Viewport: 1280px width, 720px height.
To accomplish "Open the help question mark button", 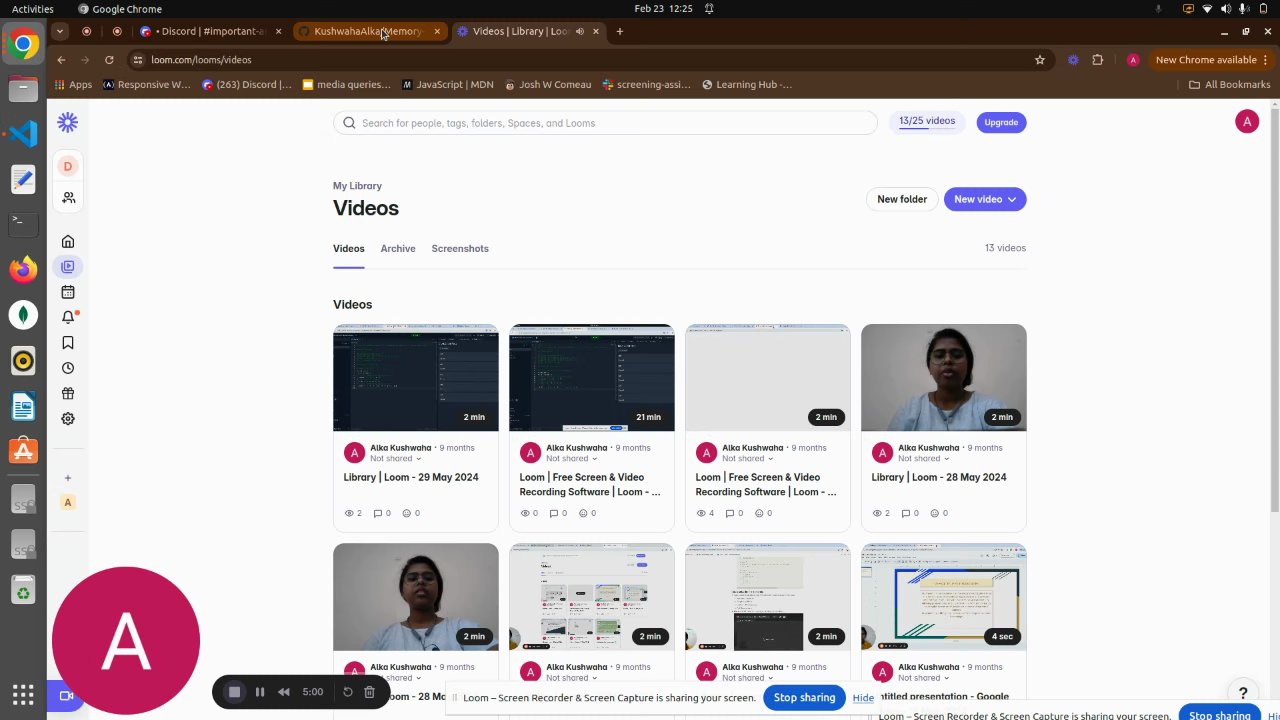I will [x=1243, y=693].
